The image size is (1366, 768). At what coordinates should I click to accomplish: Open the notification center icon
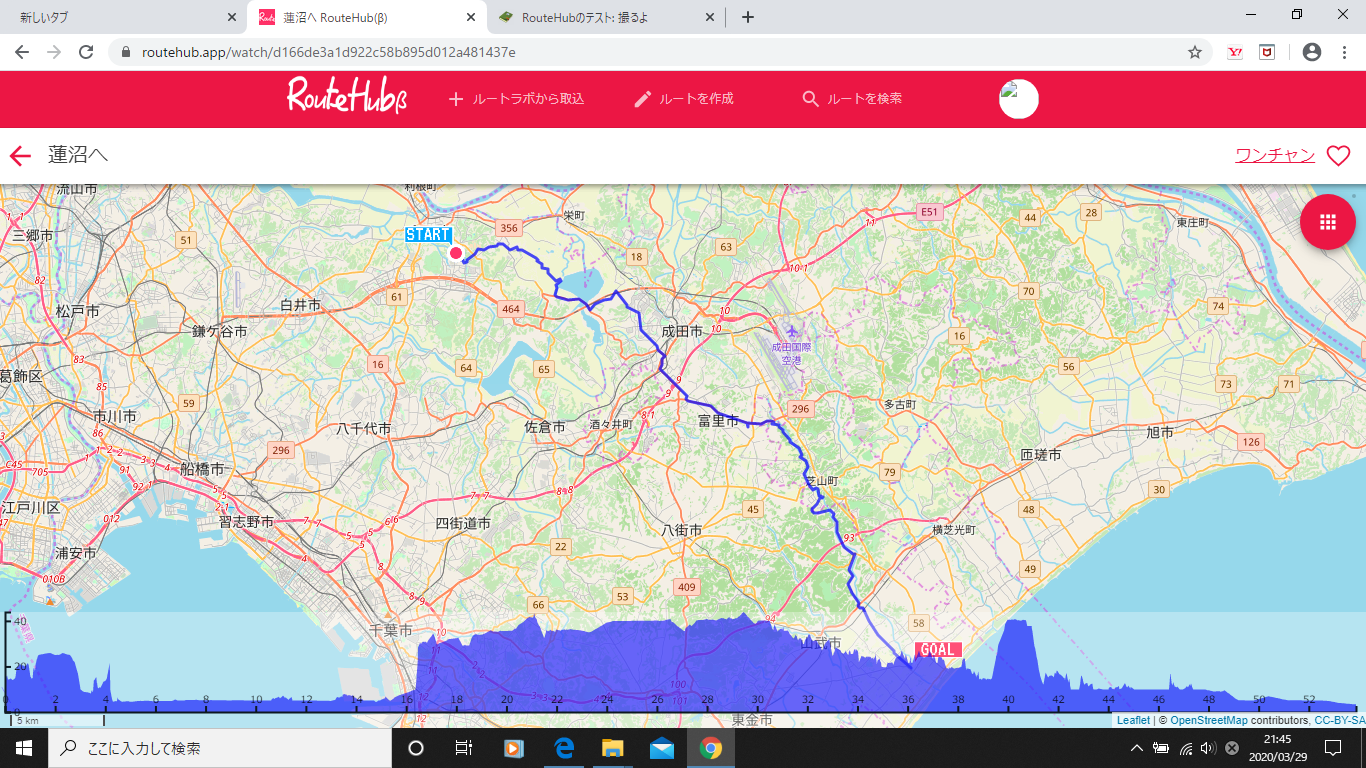pyautogui.click(x=1333, y=747)
